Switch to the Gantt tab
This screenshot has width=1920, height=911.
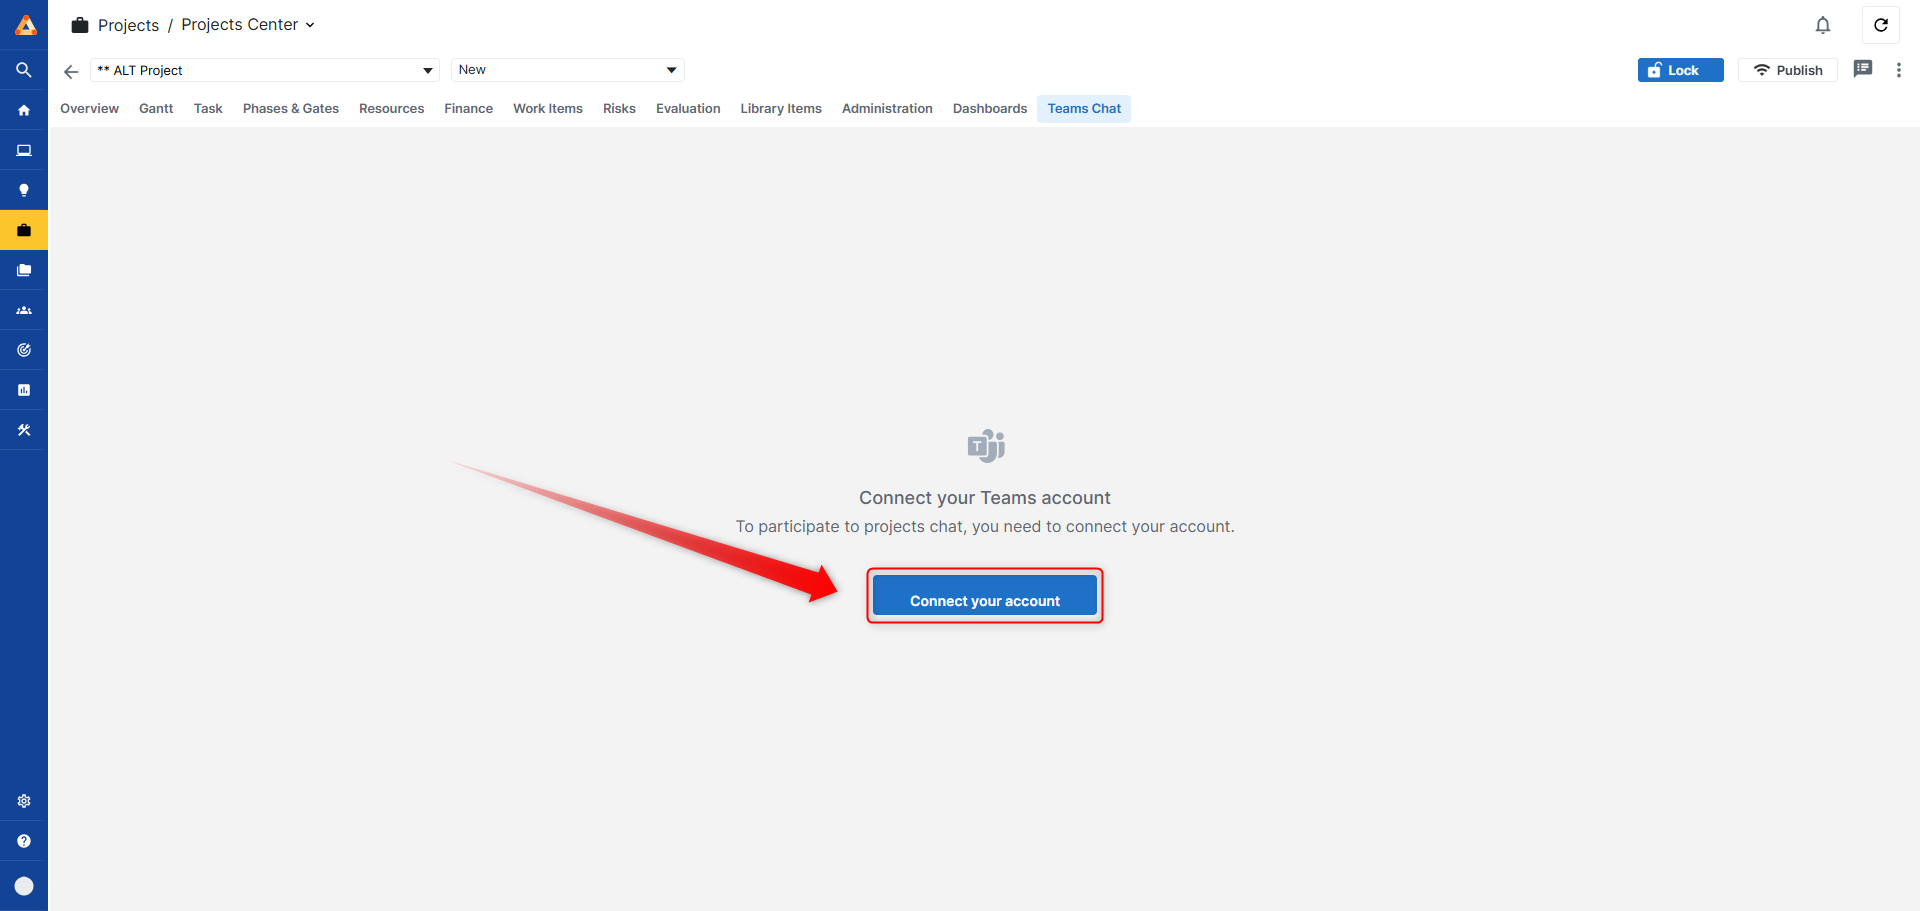coord(156,109)
